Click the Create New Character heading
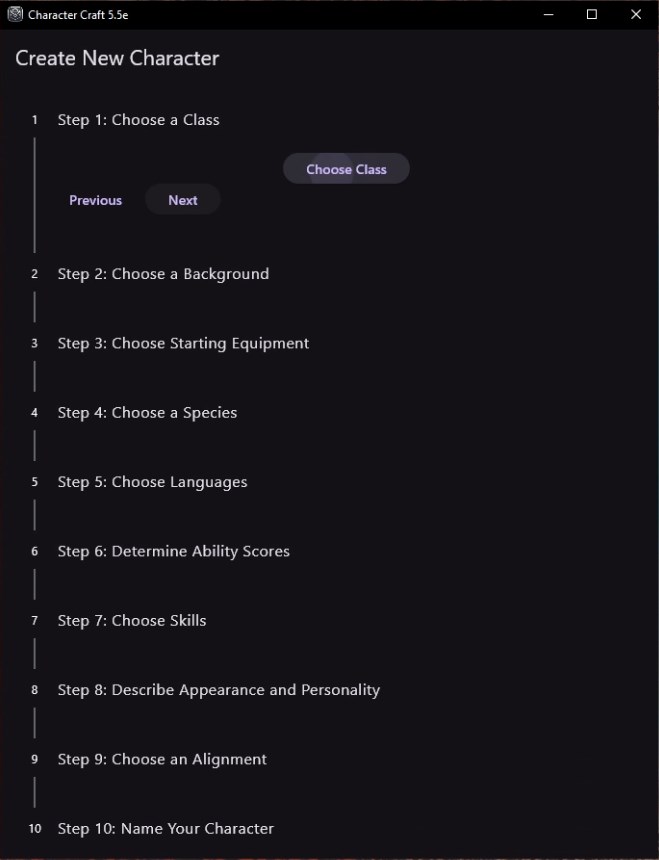The width and height of the screenshot is (659, 860). (x=117, y=59)
